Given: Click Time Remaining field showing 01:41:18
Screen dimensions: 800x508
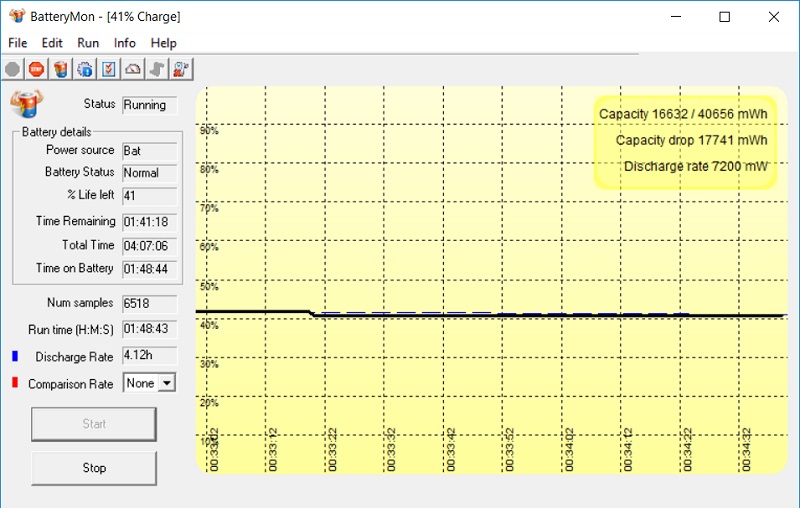Looking at the screenshot, I should click(149, 222).
